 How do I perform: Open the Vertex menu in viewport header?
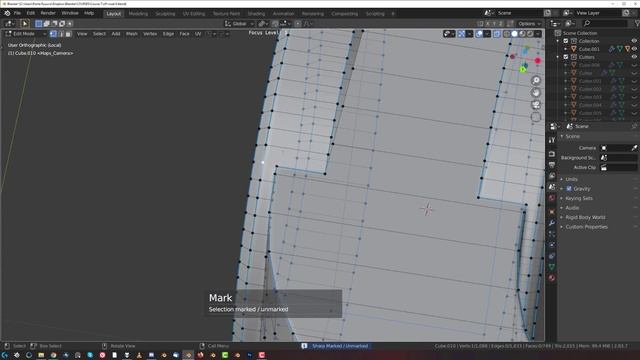(150, 34)
